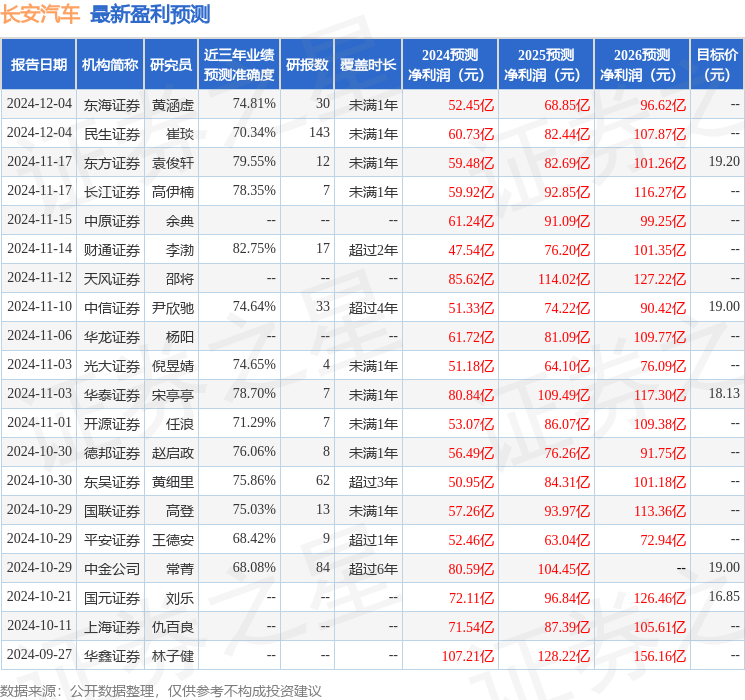Click the 长安汽车 title text
Viewport: 745px width, 700px height.
[40, 14]
